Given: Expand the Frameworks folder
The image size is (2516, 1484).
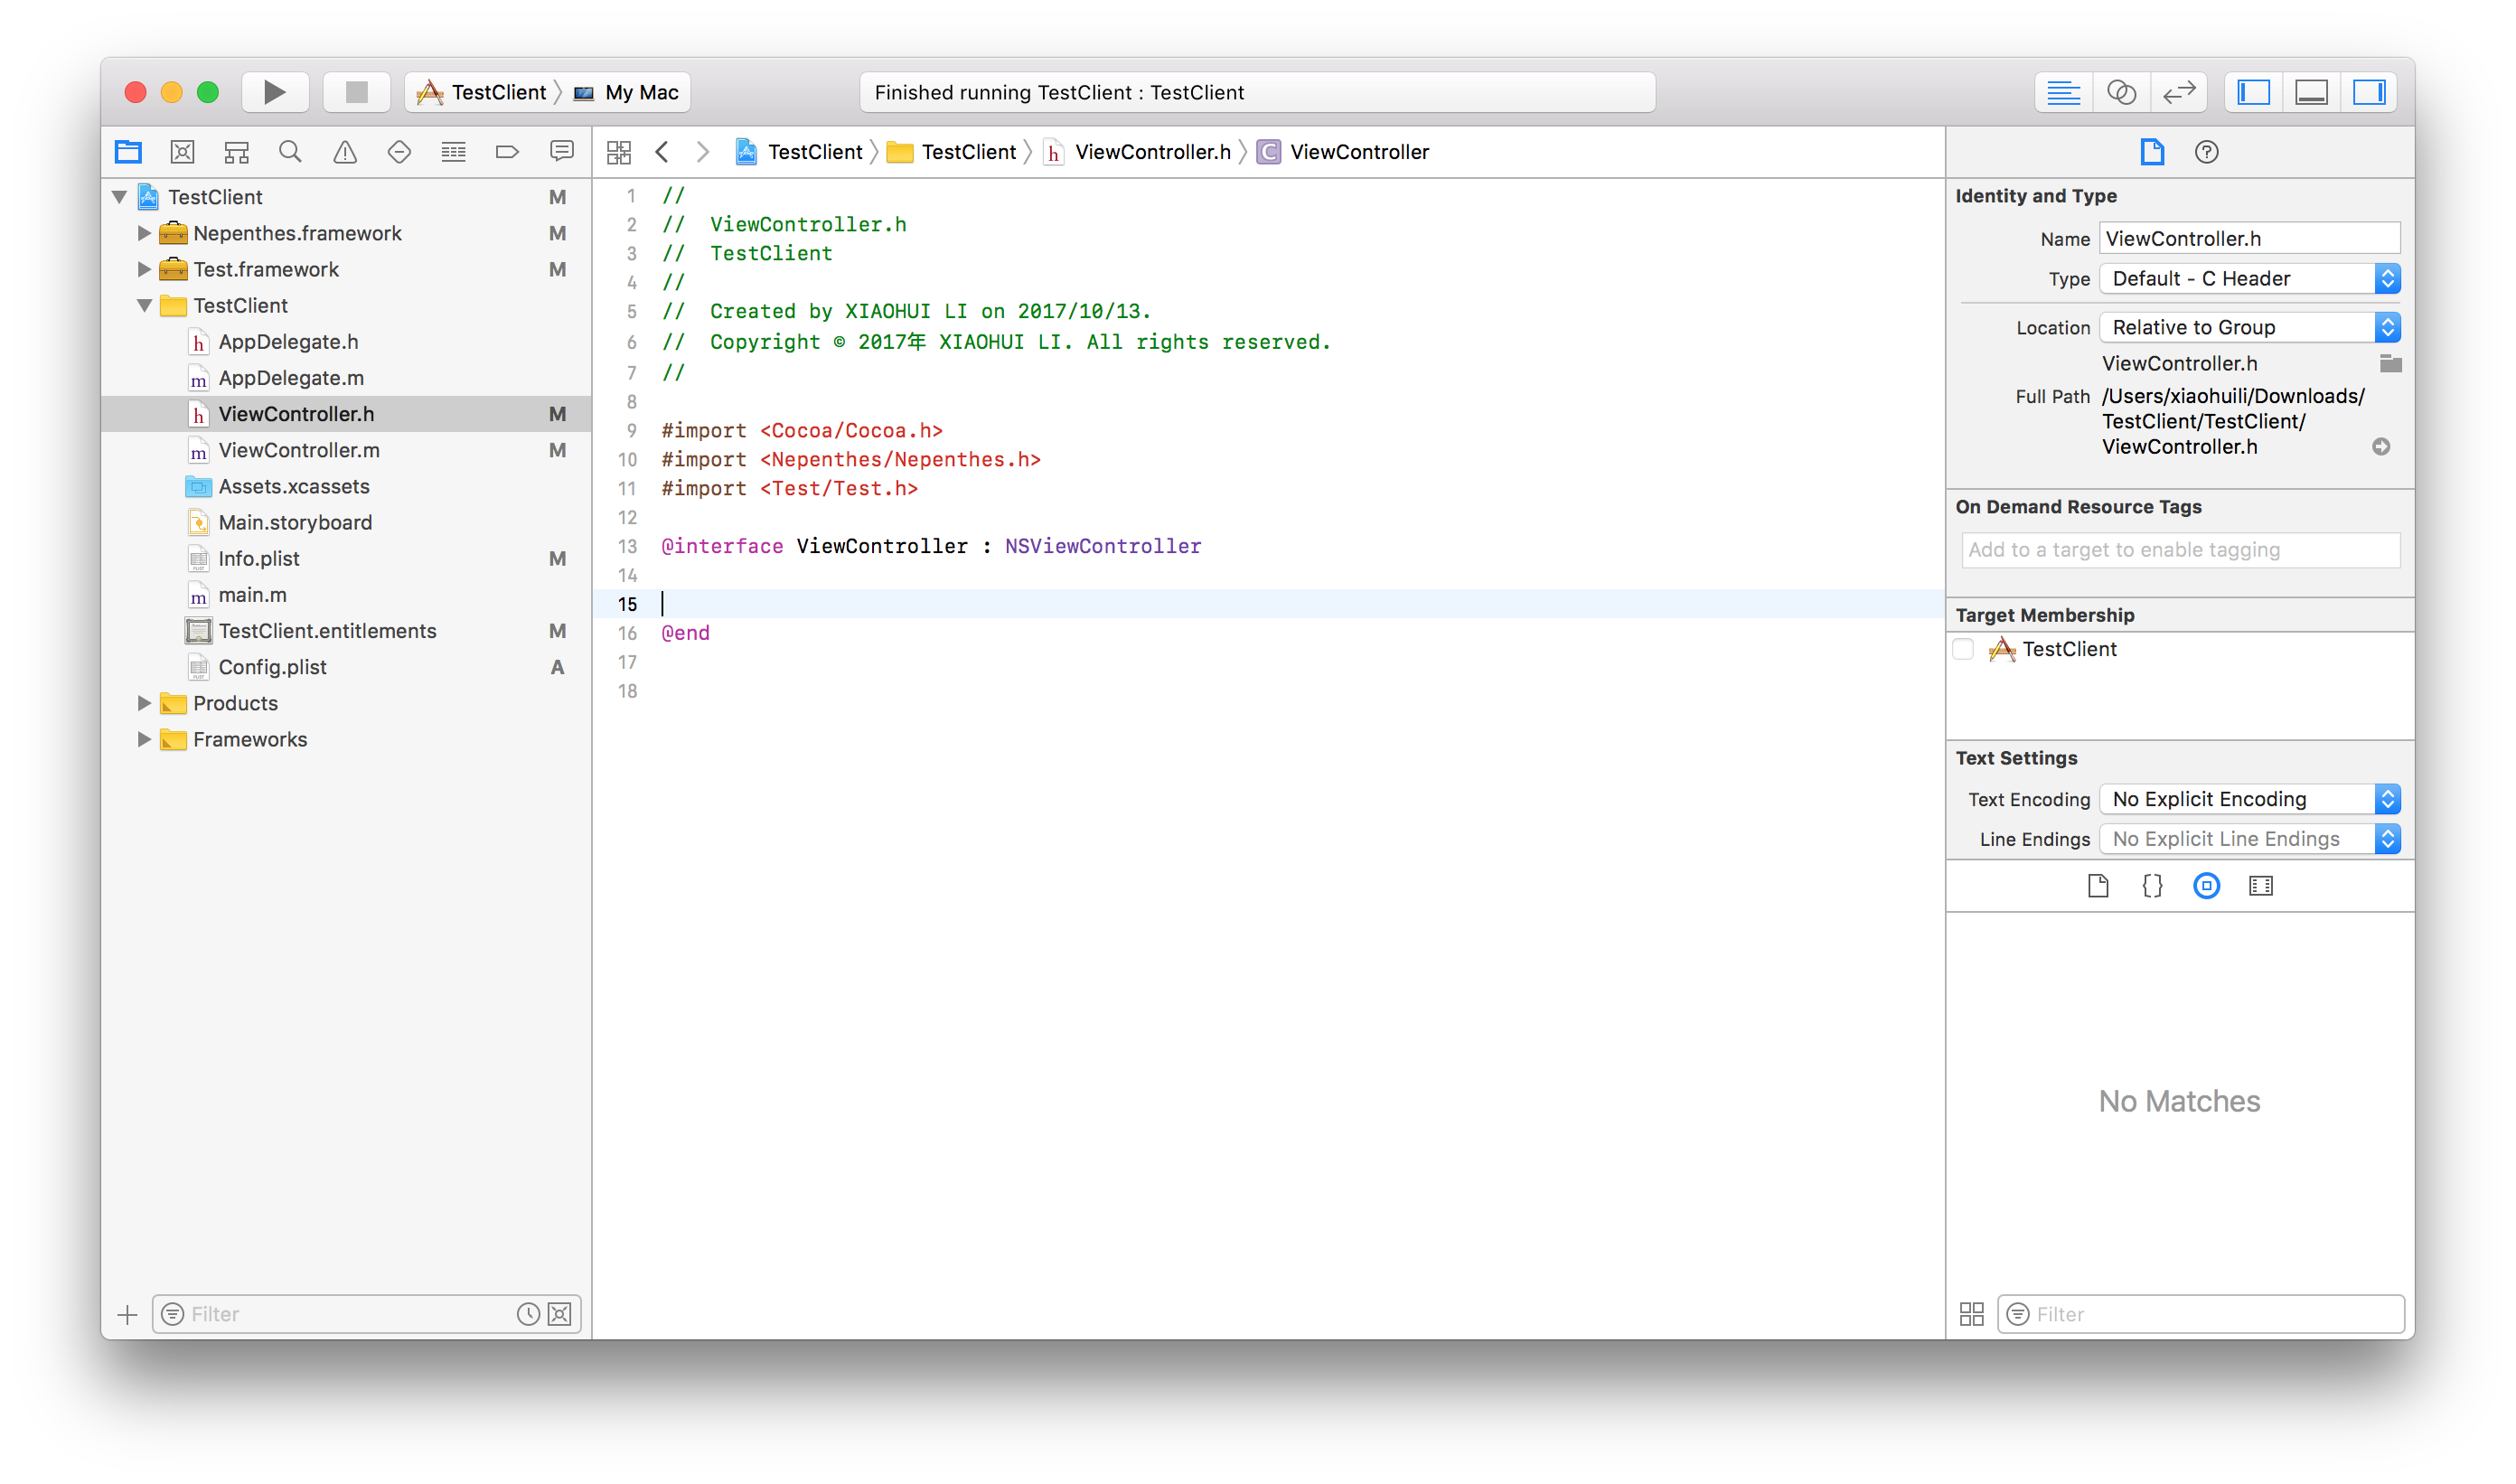Looking at the screenshot, I should tap(144, 739).
